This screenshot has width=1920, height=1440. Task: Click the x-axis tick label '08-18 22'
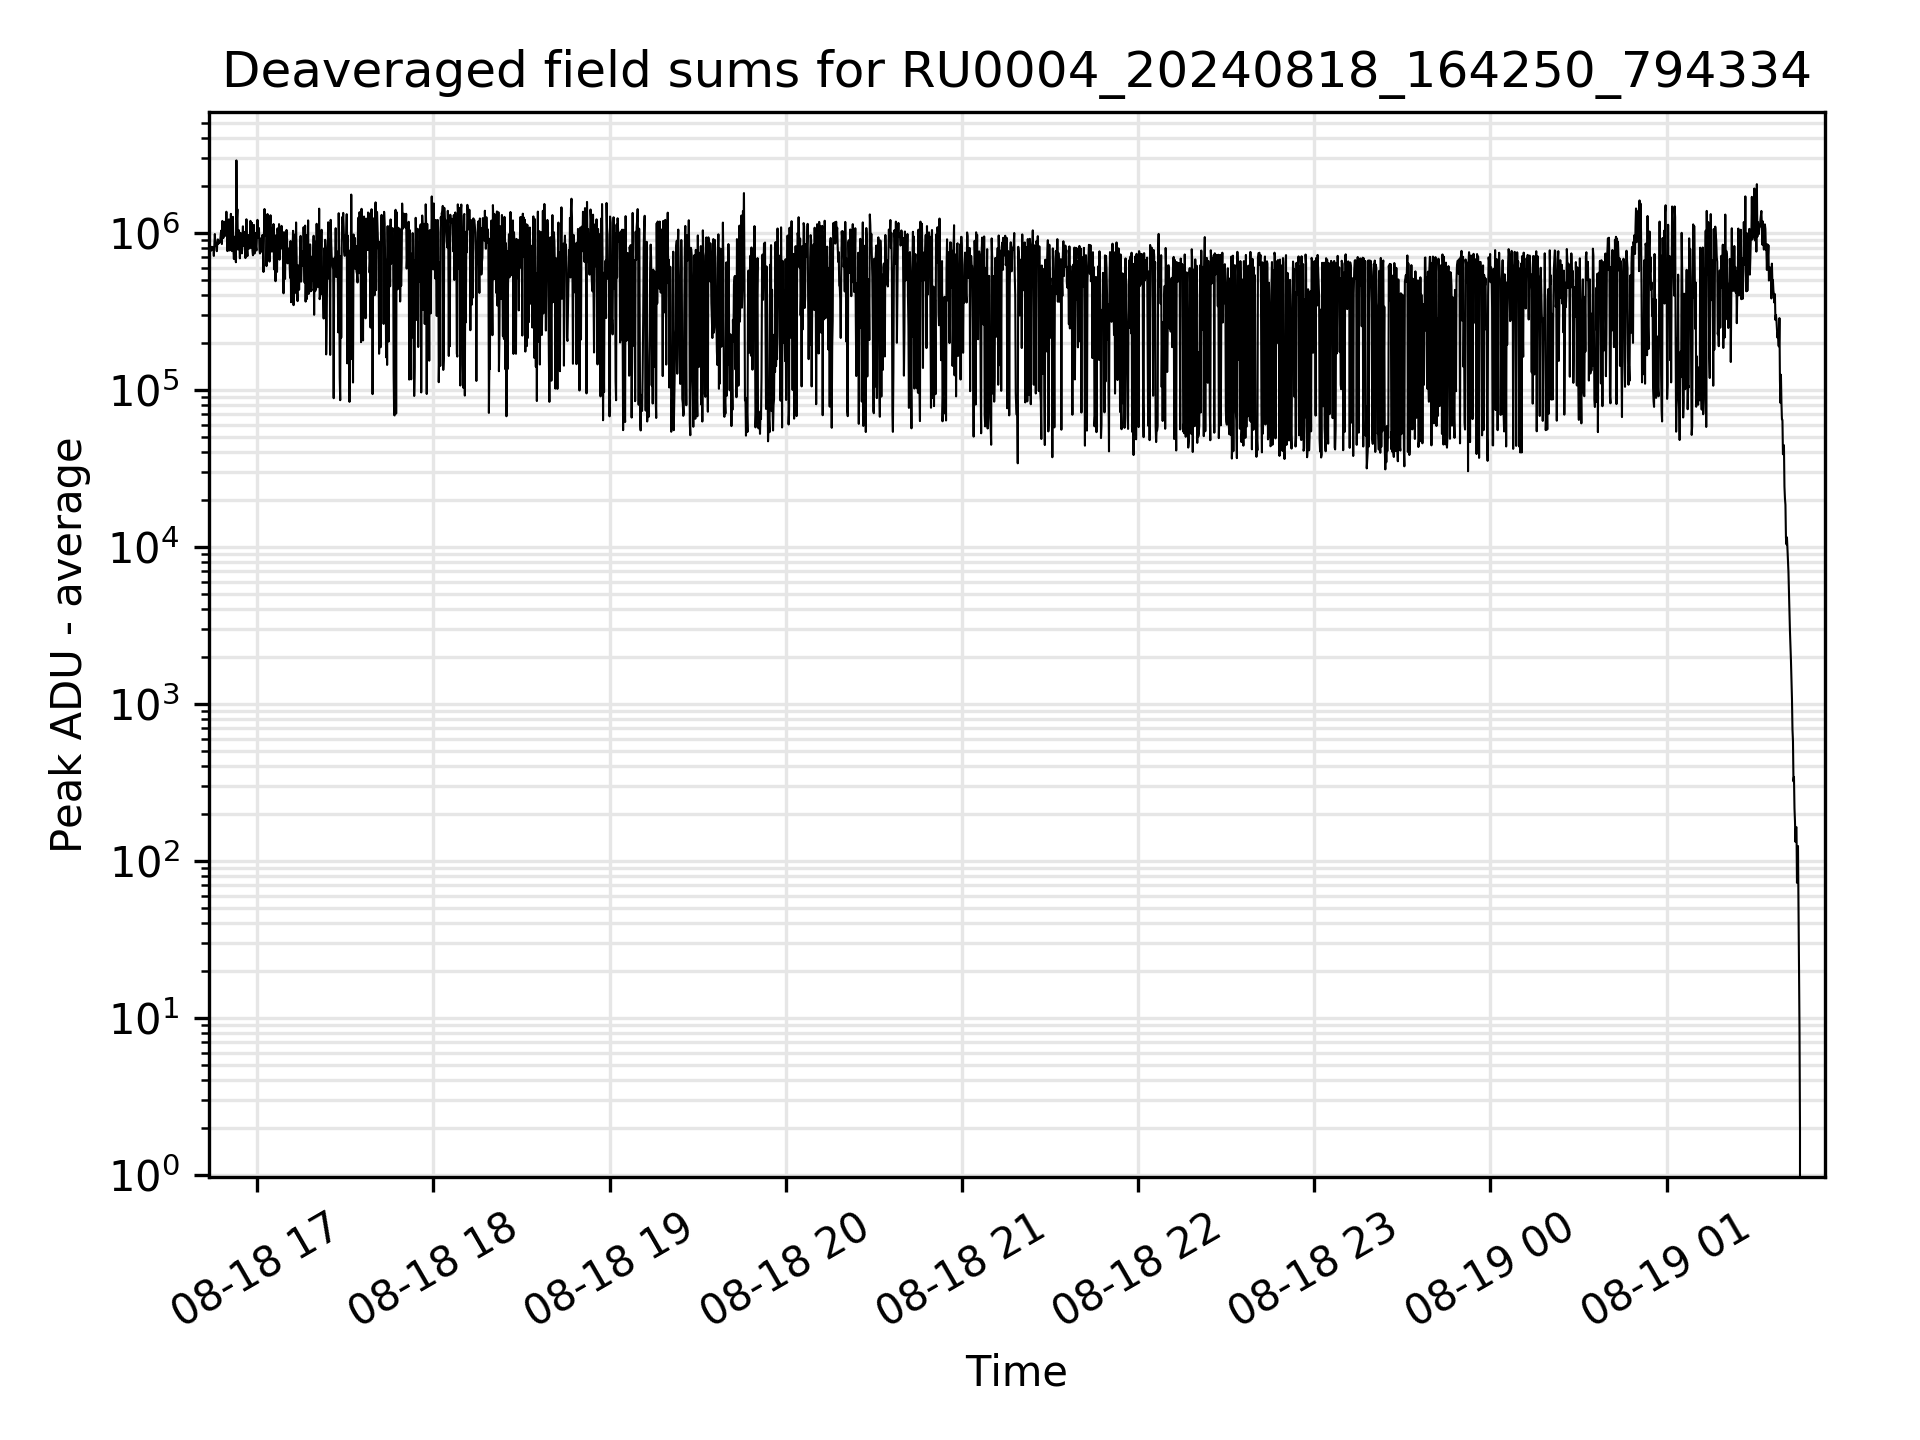tap(1136, 1270)
